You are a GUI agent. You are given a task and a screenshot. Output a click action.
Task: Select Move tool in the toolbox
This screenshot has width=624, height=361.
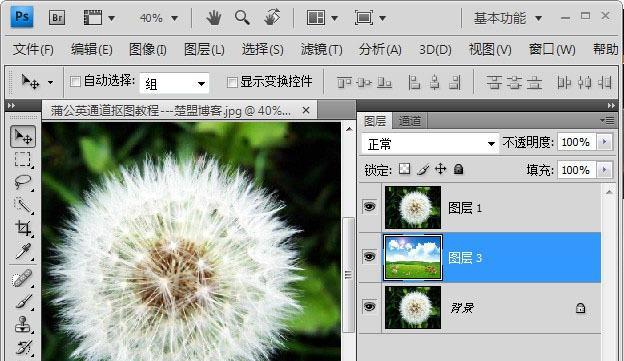[23, 137]
